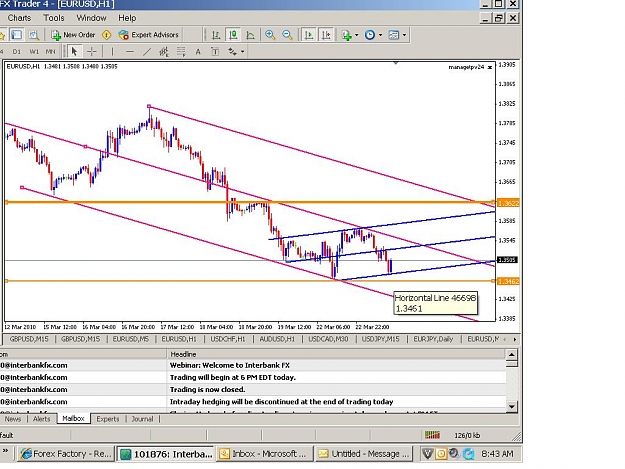This screenshot has width=625, height=469.
Task: Open 'Intraday hedging will be discontinued' message
Action: point(253,402)
